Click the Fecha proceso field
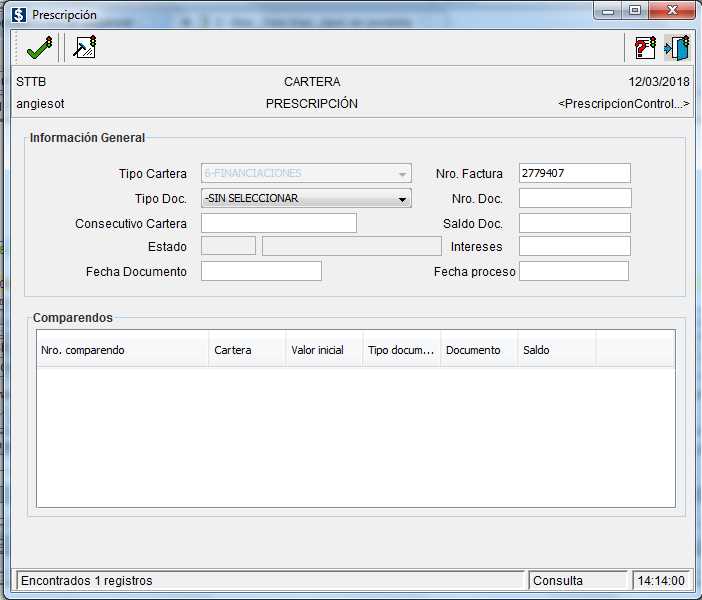The image size is (702, 600). 573,271
